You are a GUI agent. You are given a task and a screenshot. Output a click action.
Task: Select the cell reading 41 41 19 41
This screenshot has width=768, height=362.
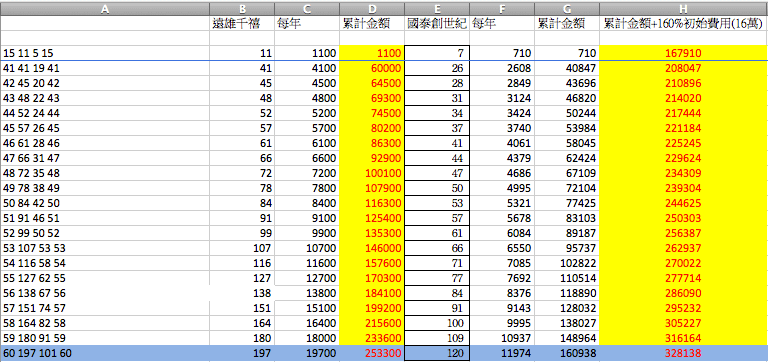coord(105,68)
